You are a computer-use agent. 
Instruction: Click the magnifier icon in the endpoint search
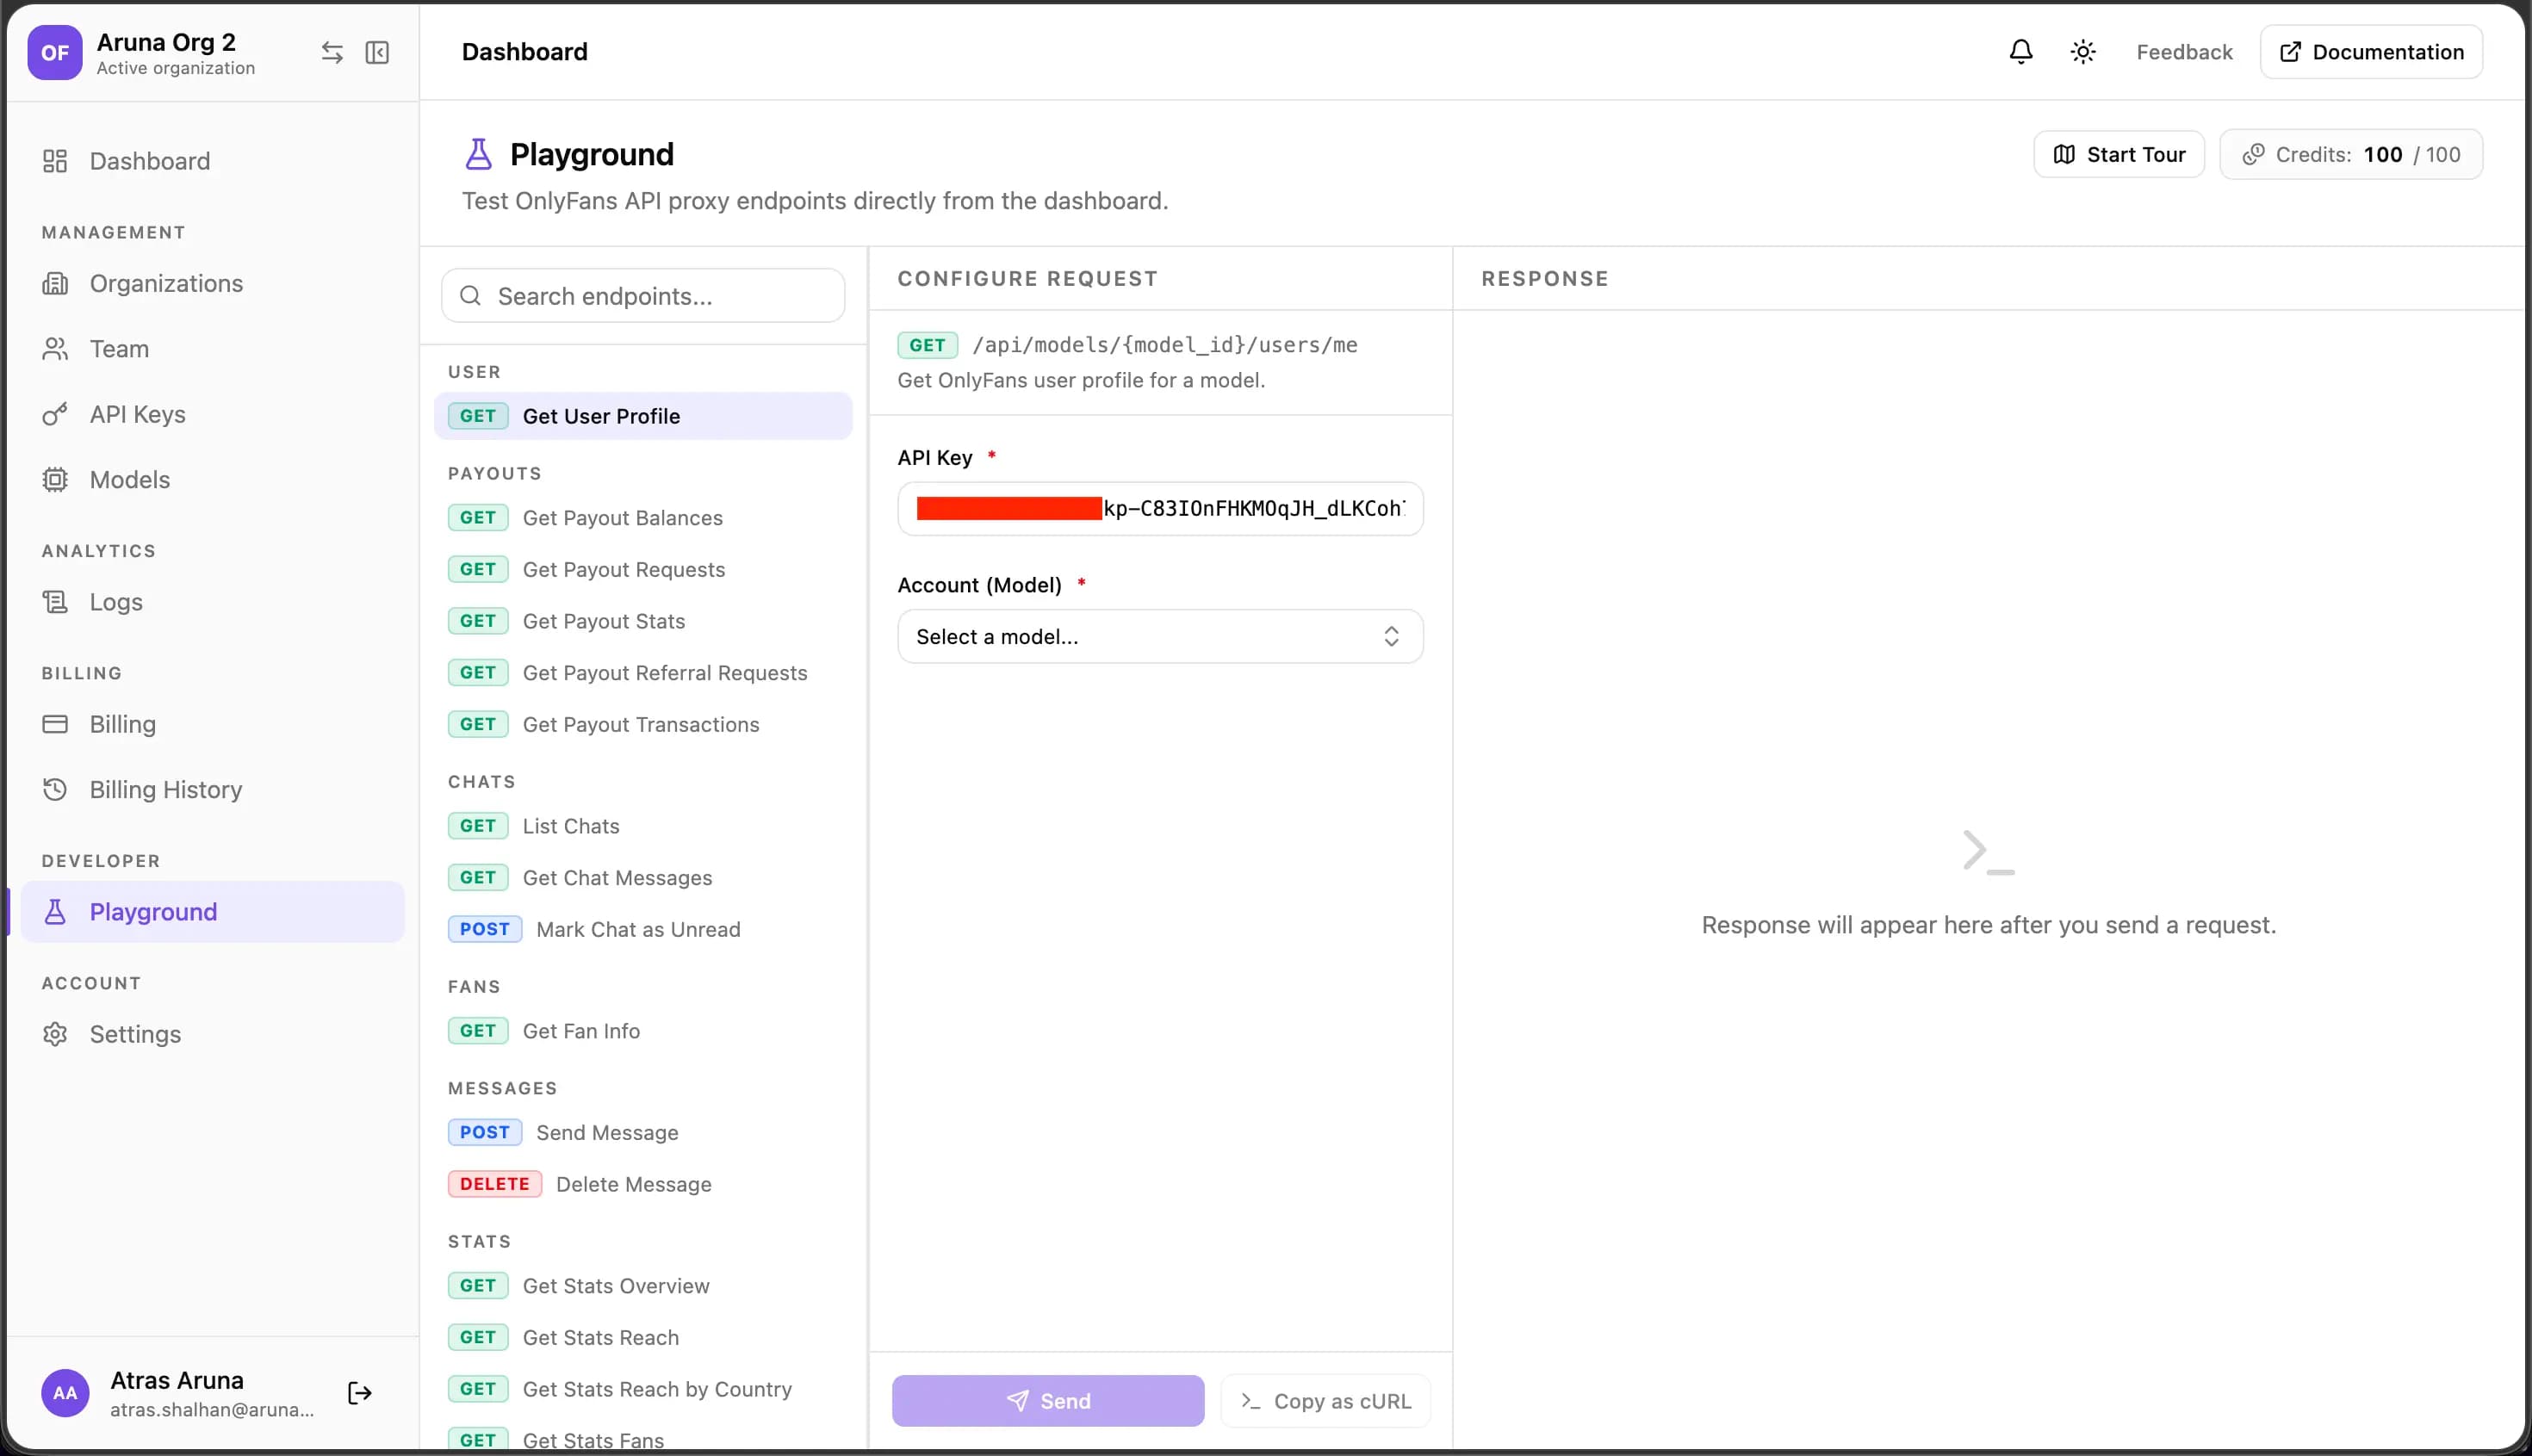point(470,296)
